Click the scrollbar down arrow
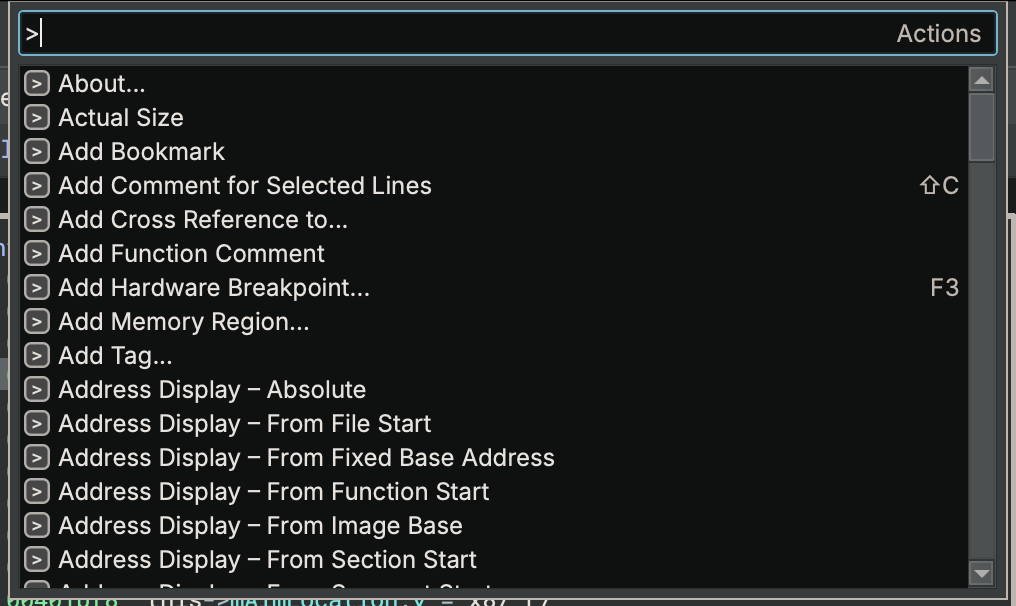Viewport: 1016px width, 606px height. tap(981, 575)
